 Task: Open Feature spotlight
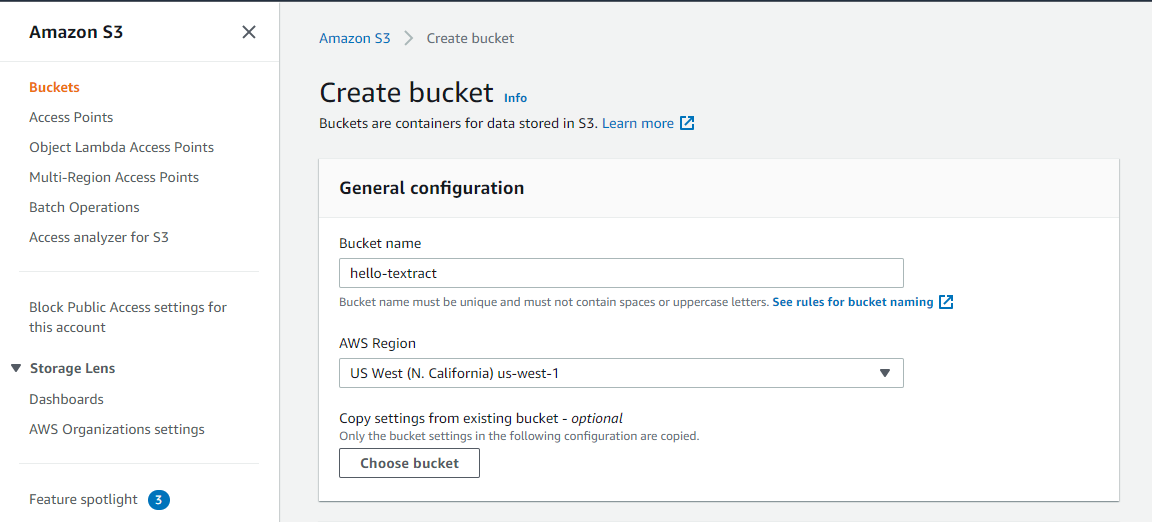click(x=83, y=499)
